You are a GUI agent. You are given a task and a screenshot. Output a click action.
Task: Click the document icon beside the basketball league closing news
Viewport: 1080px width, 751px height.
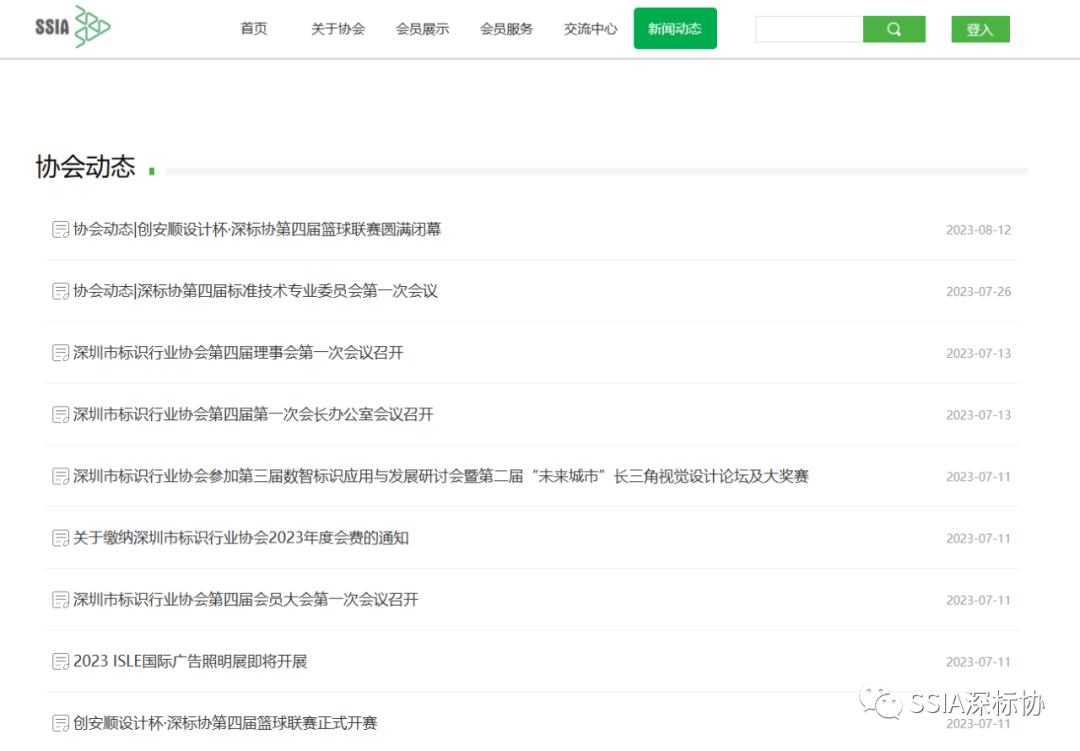[x=60, y=229]
